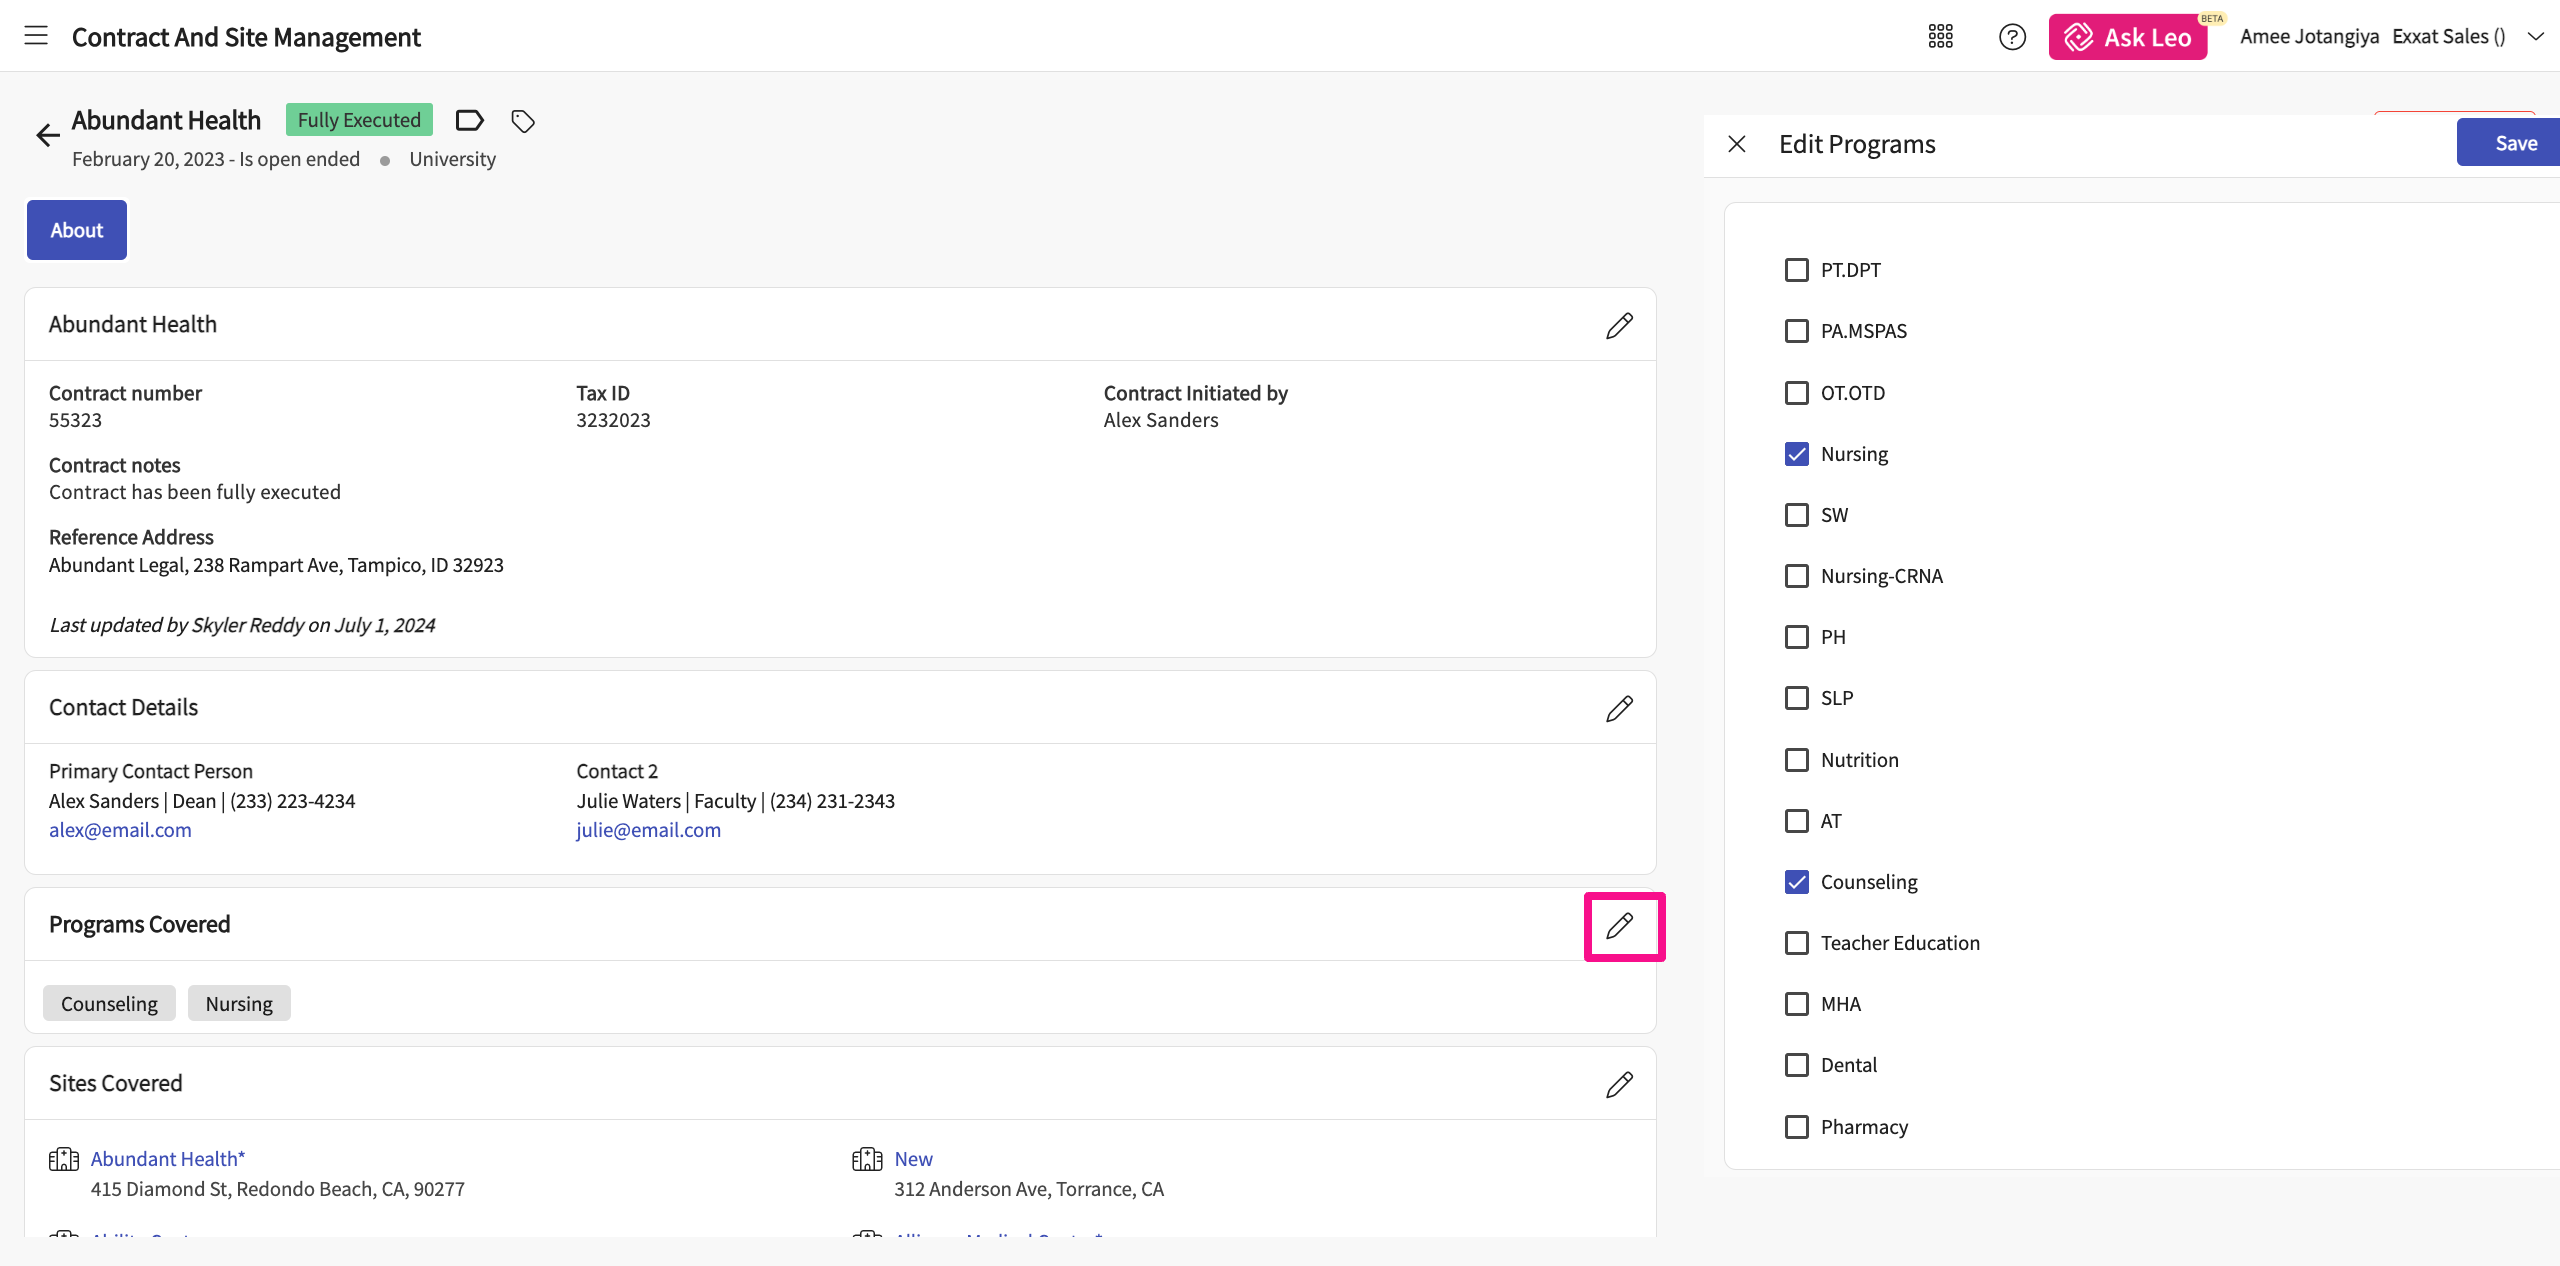Open alex@email.com email link

click(x=120, y=830)
